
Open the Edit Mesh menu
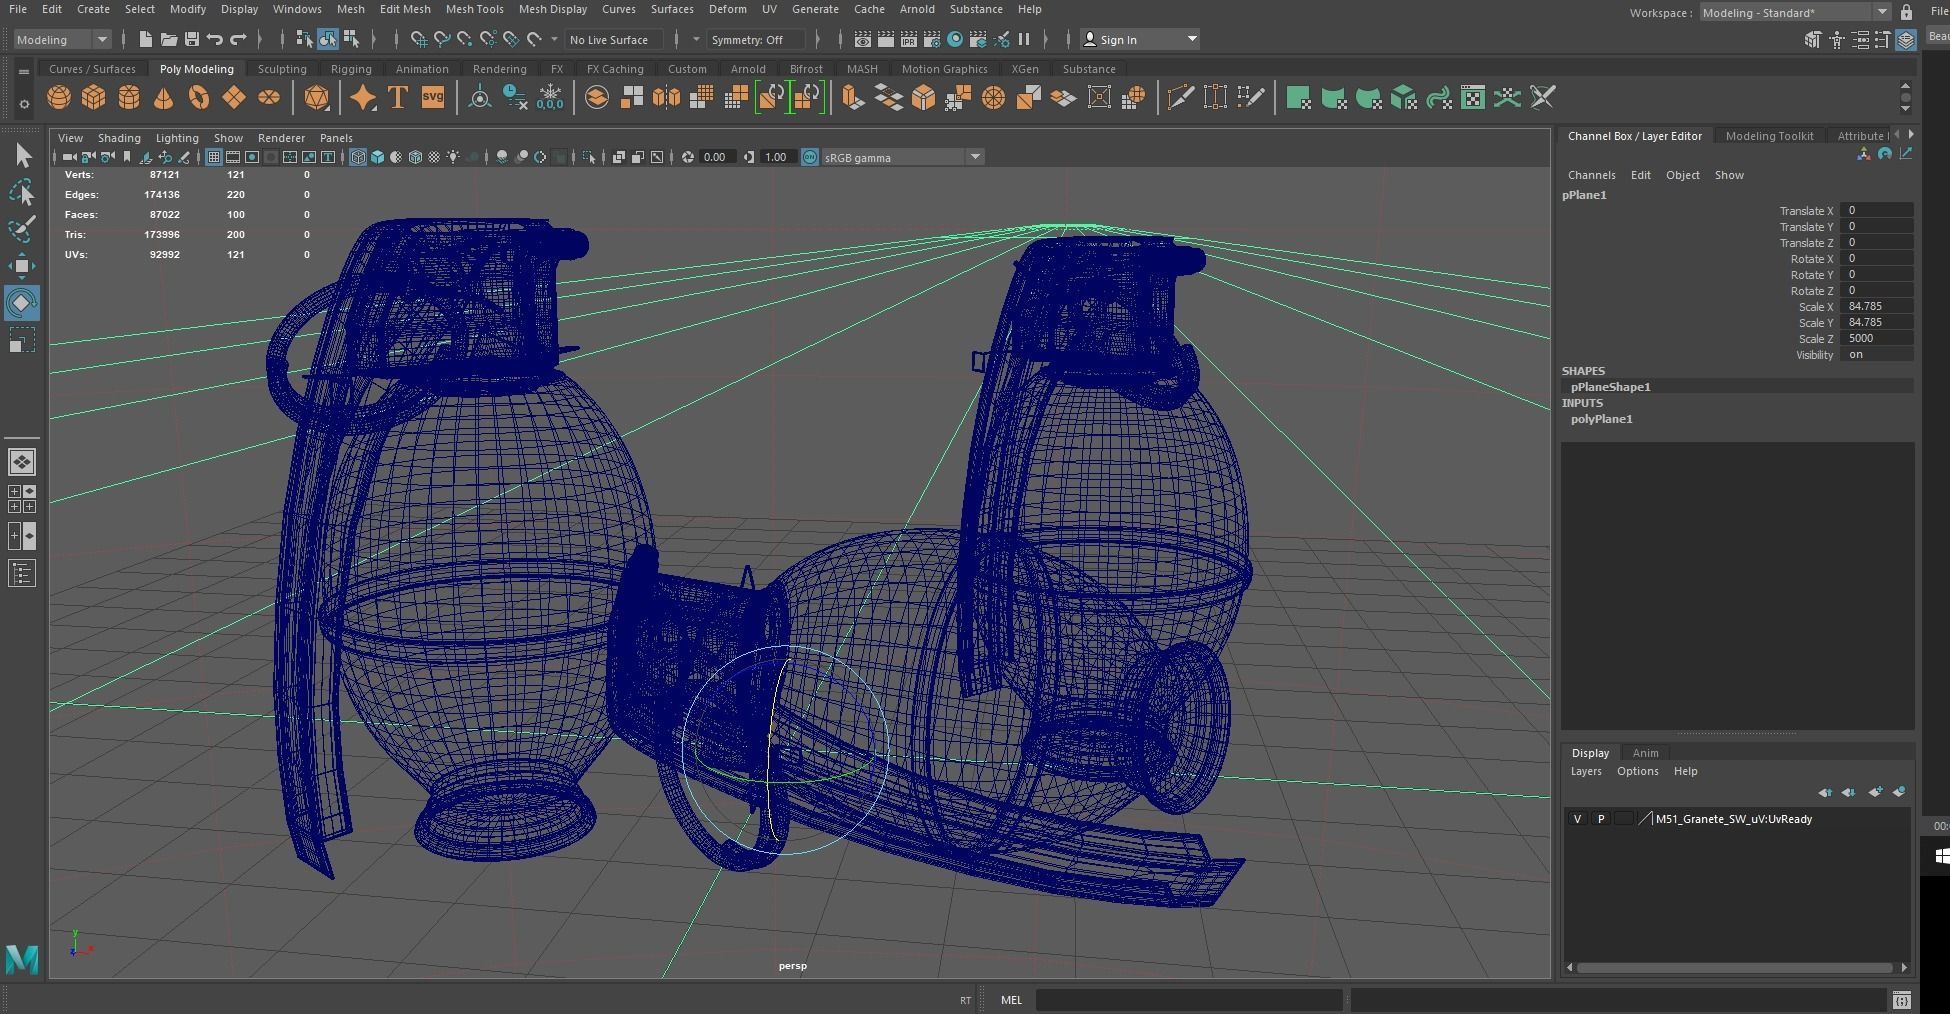point(405,9)
